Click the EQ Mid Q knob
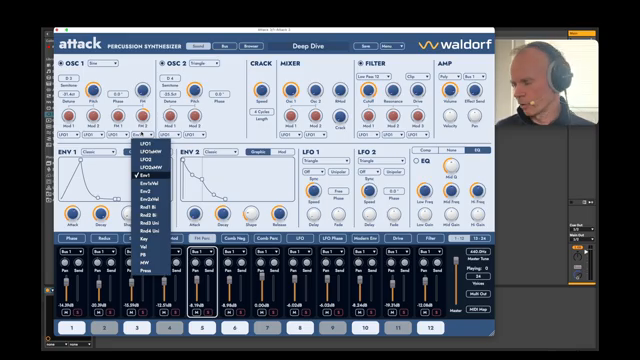 point(451,166)
